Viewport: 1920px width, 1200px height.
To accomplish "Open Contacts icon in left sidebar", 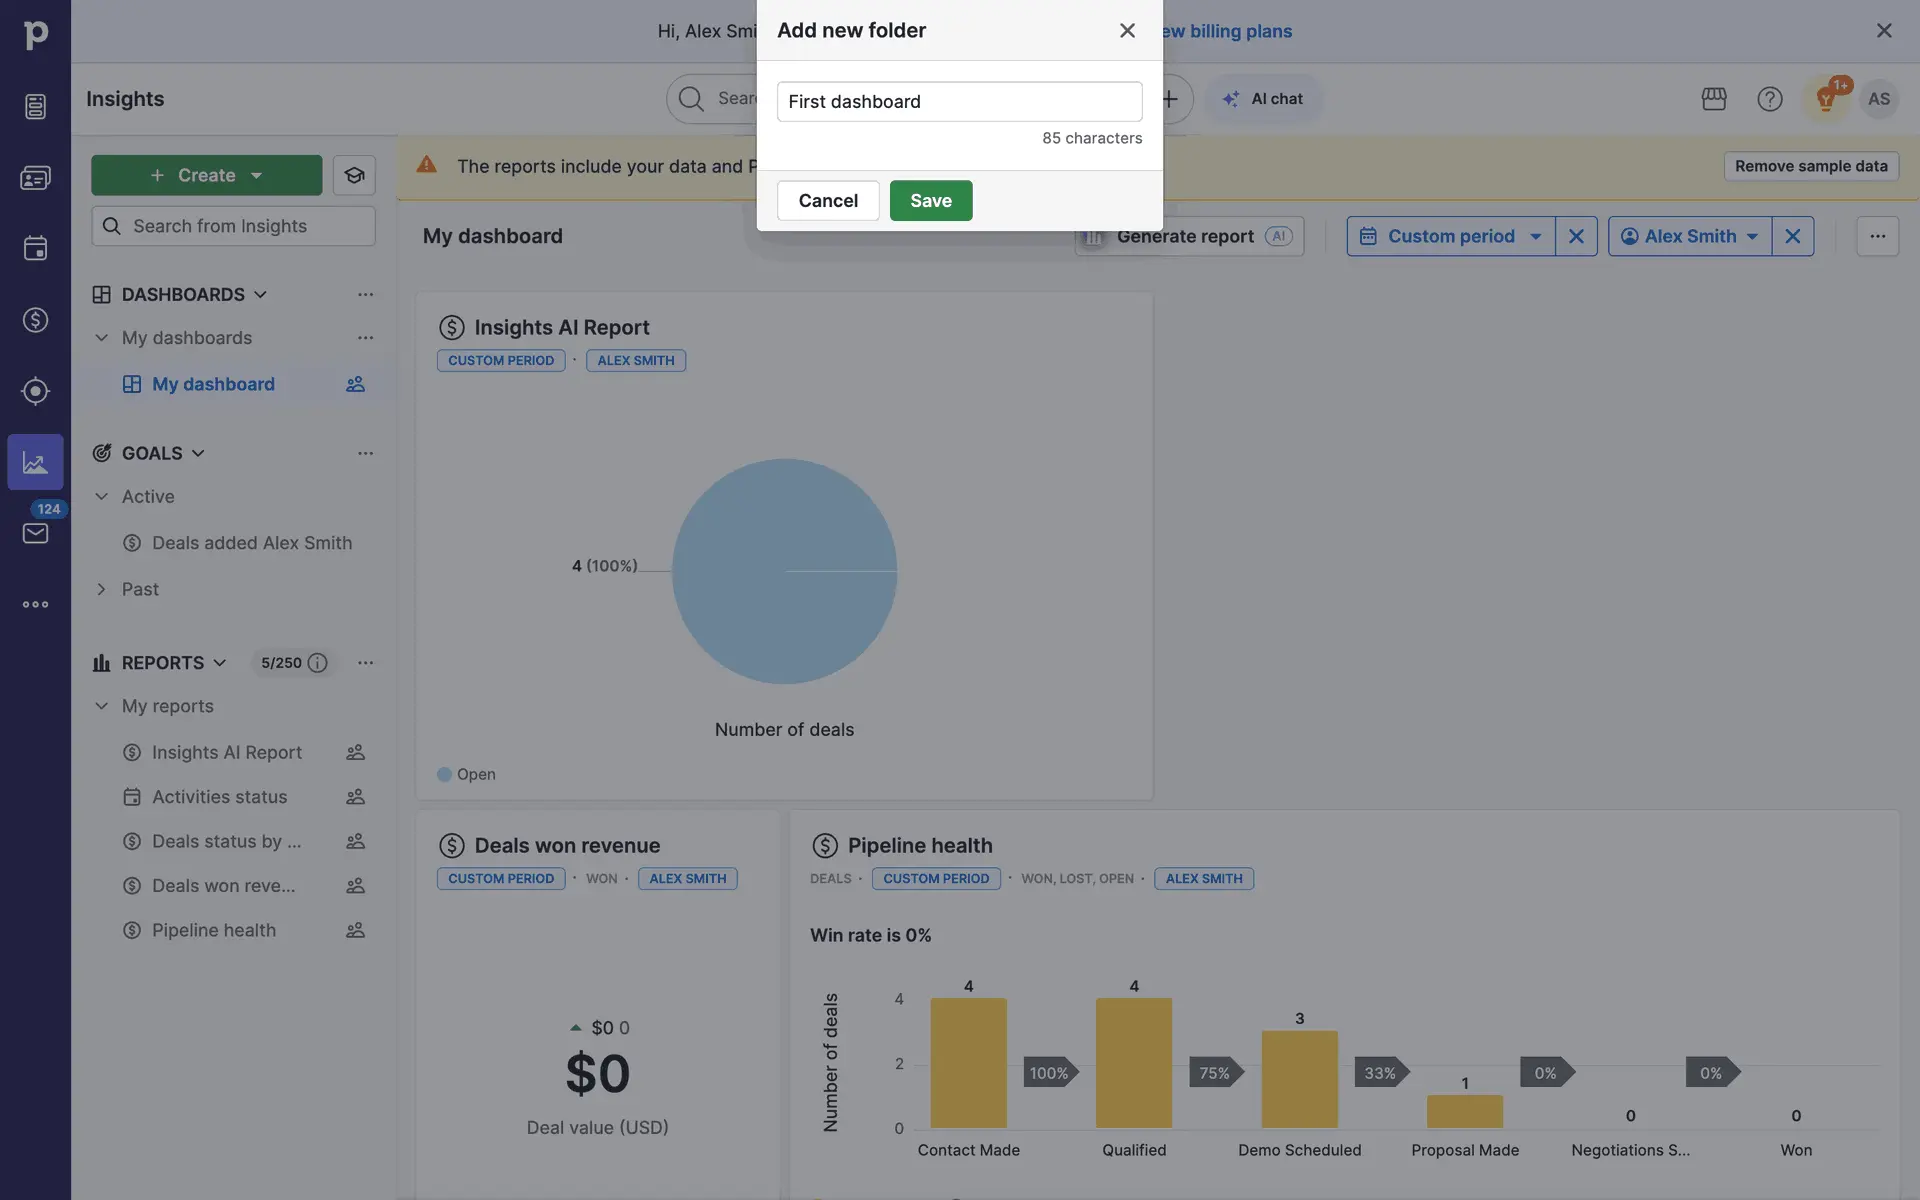I will [35, 177].
